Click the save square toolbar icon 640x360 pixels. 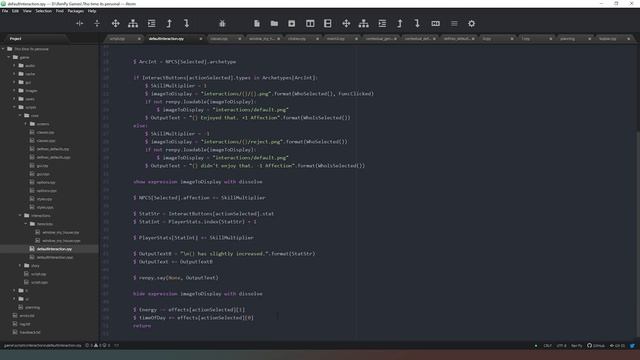click(291, 24)
